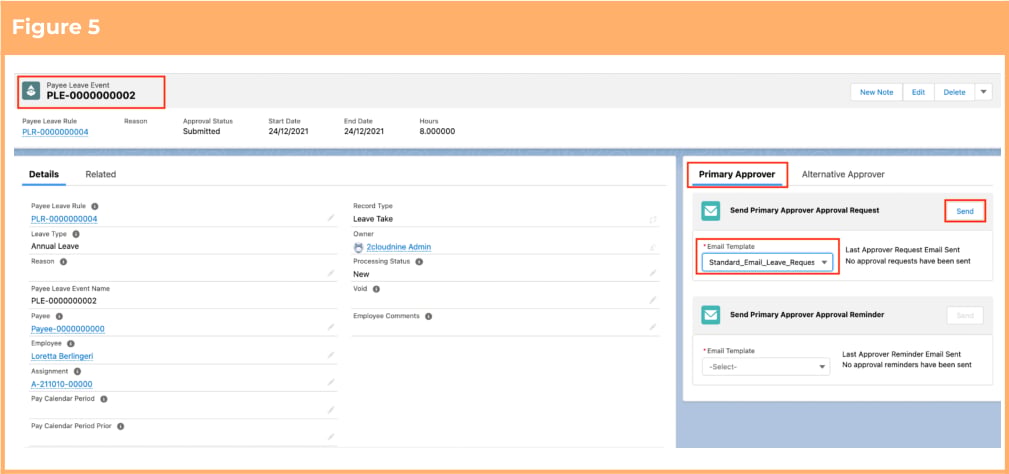The image size is (1009, 474).
Task: Open PLR-0000000004 link in Details section
Action: tap(64, 219)
